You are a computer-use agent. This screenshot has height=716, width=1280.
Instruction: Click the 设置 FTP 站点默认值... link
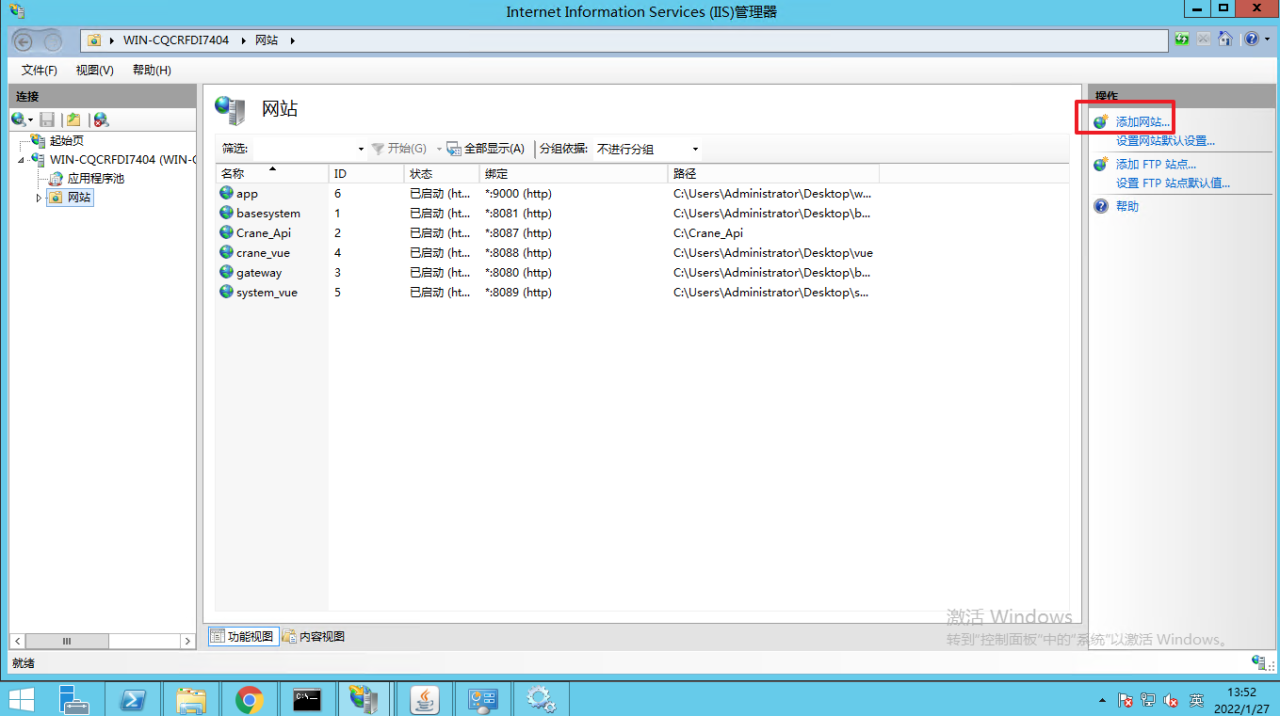[1173, 183]
